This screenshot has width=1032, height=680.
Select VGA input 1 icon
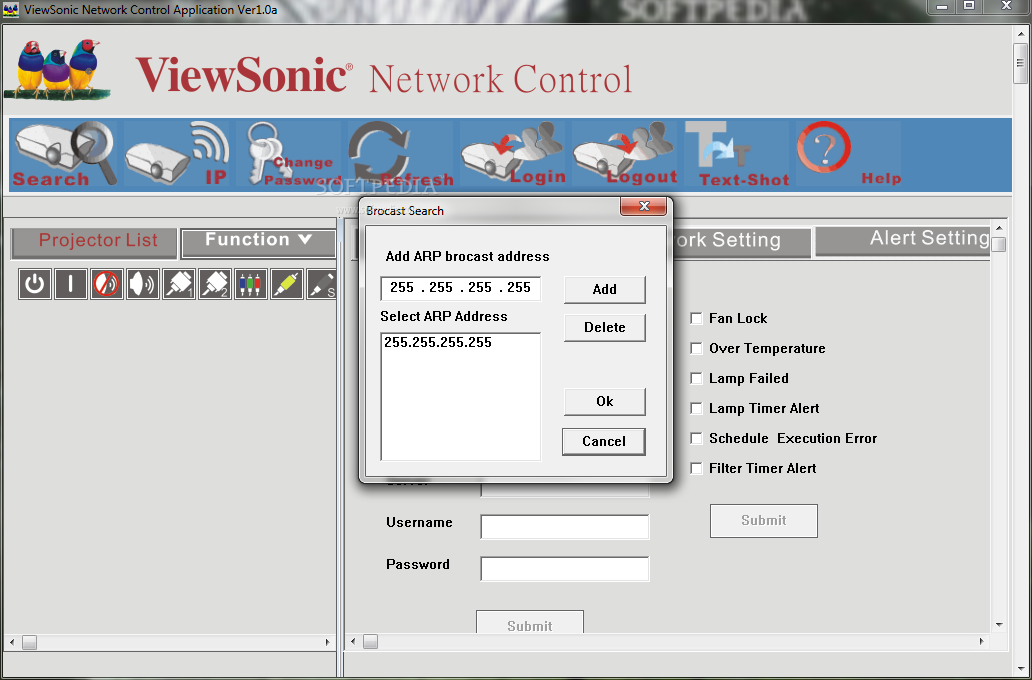(x=178, y=284)
